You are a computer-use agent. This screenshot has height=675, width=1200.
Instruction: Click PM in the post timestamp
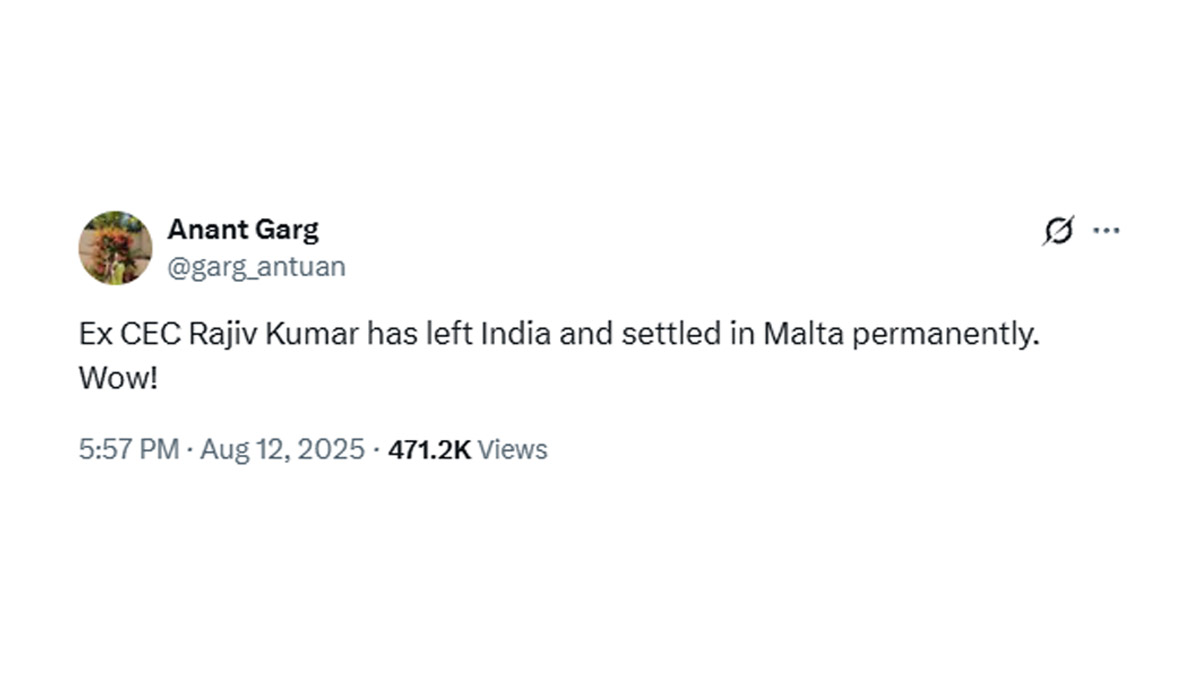pos(159,450)
